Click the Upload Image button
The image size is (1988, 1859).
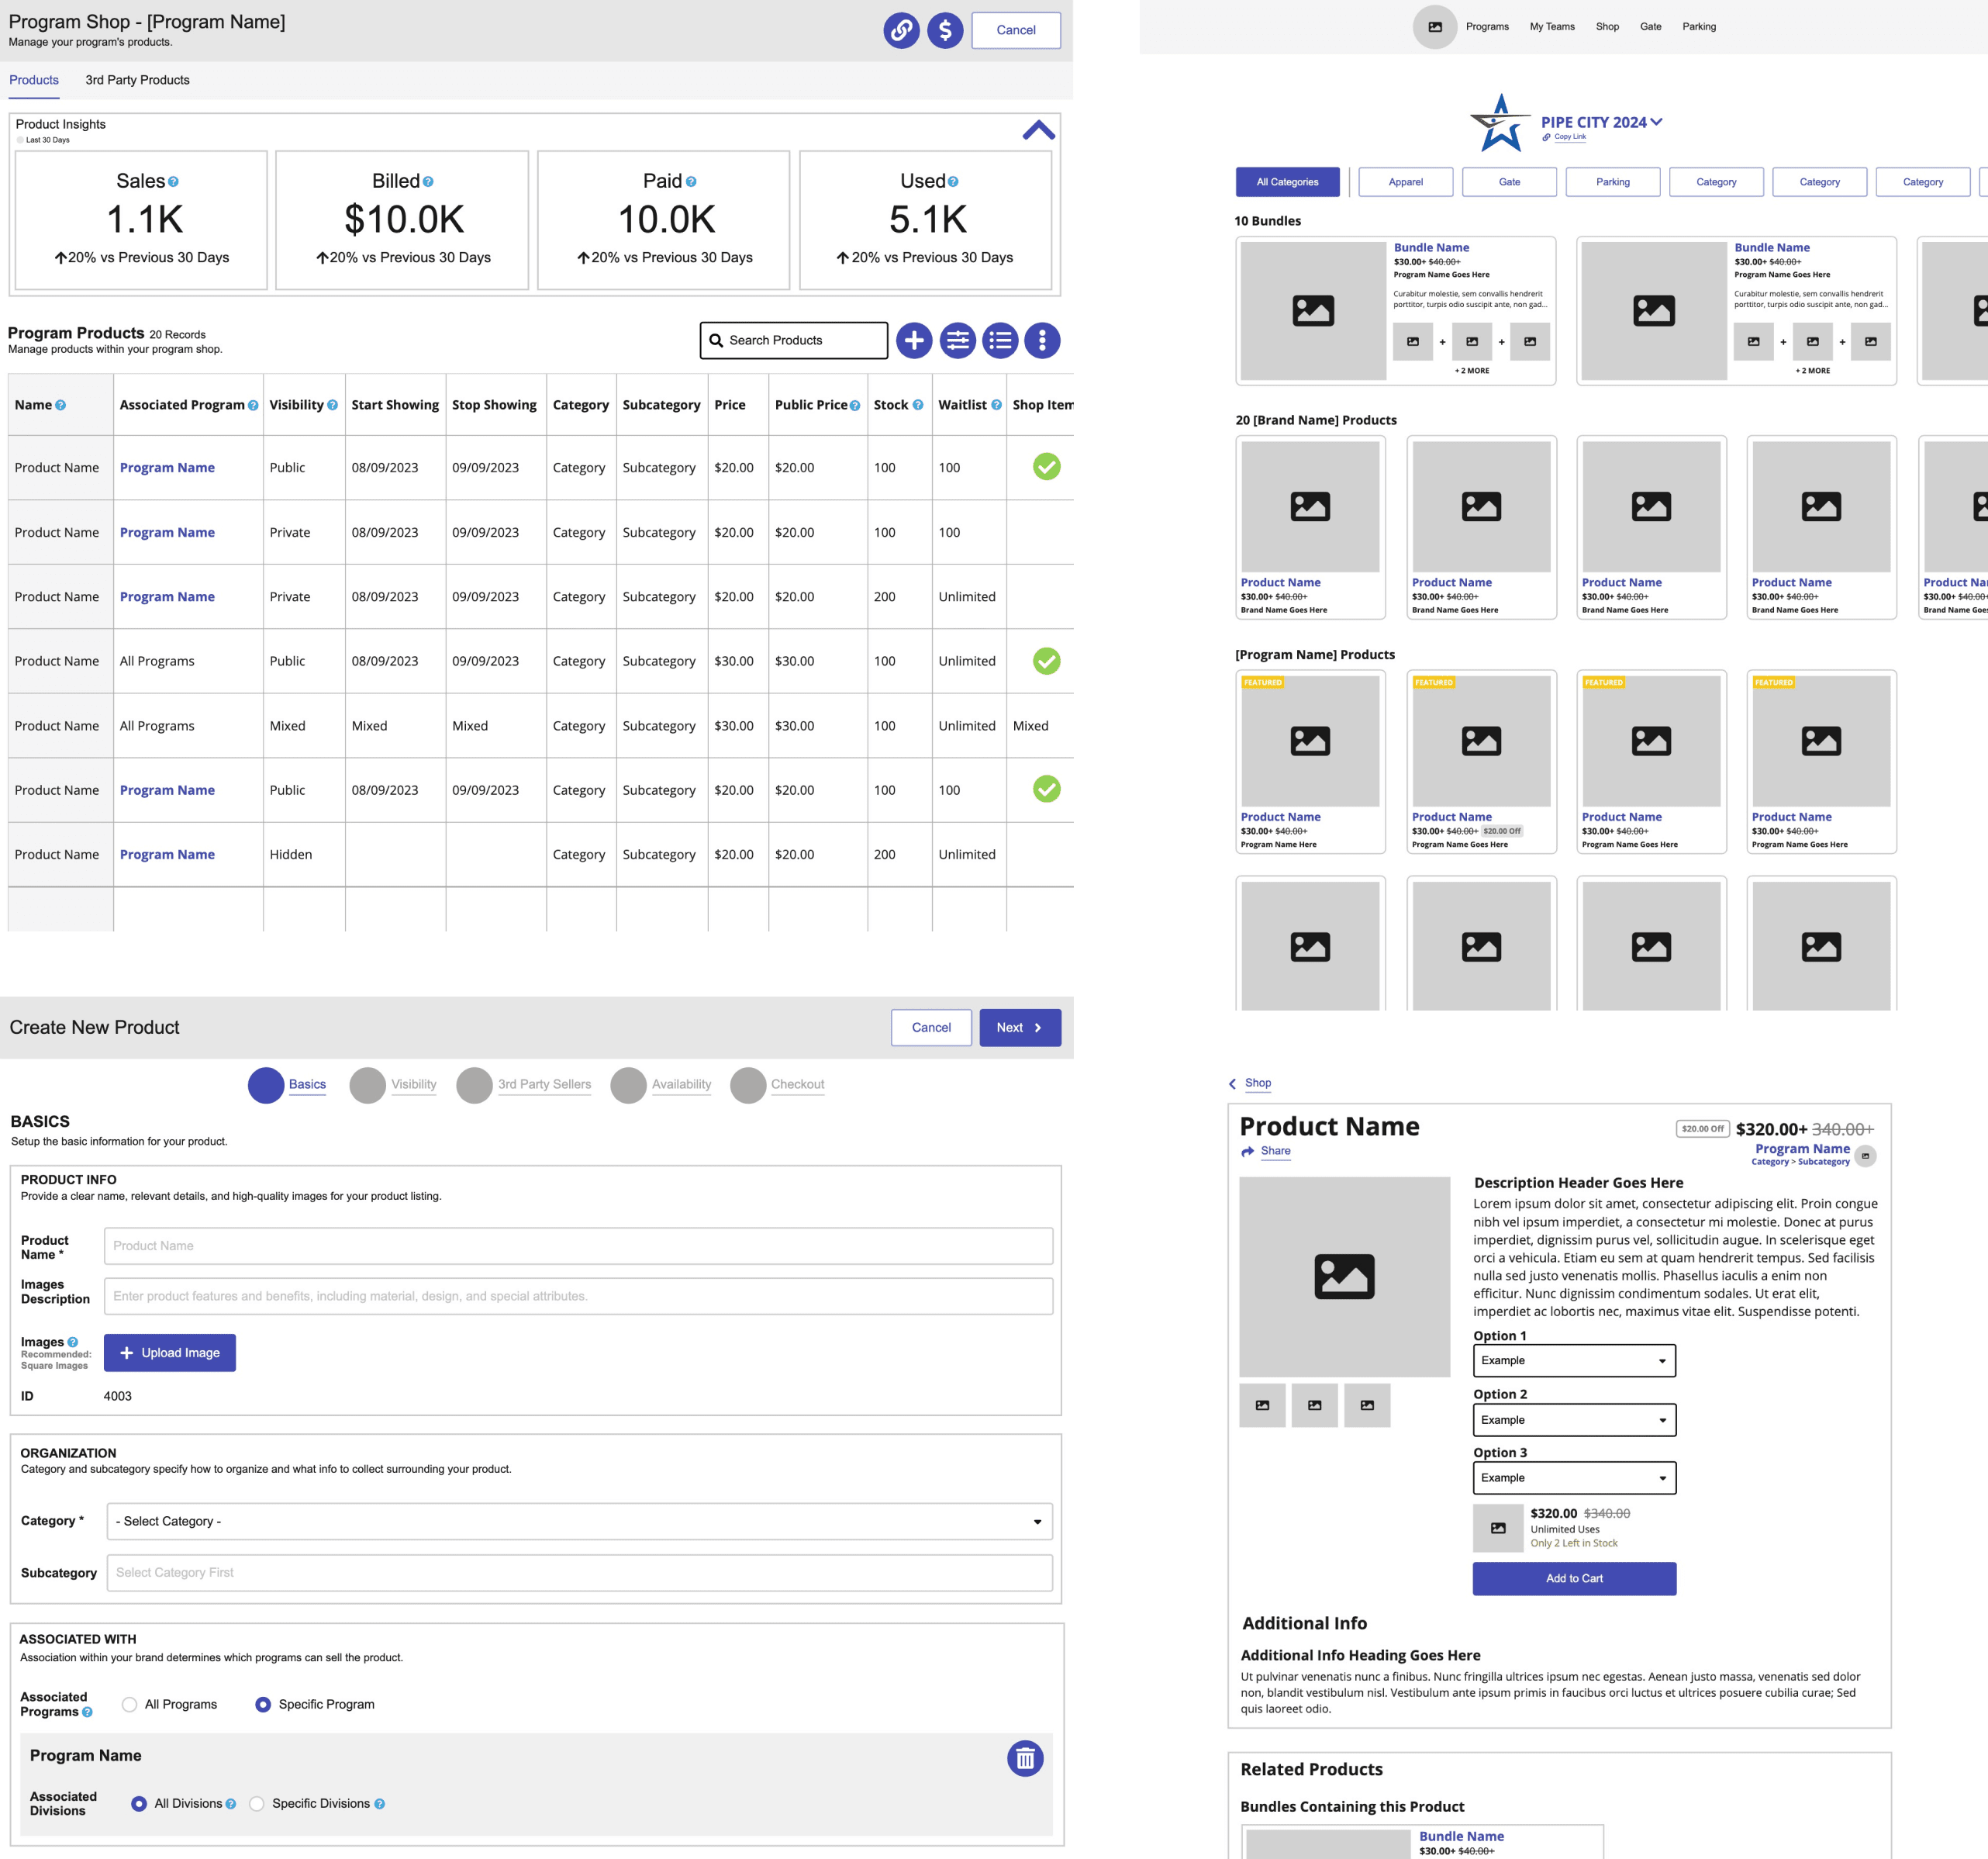click(170, 1352)
